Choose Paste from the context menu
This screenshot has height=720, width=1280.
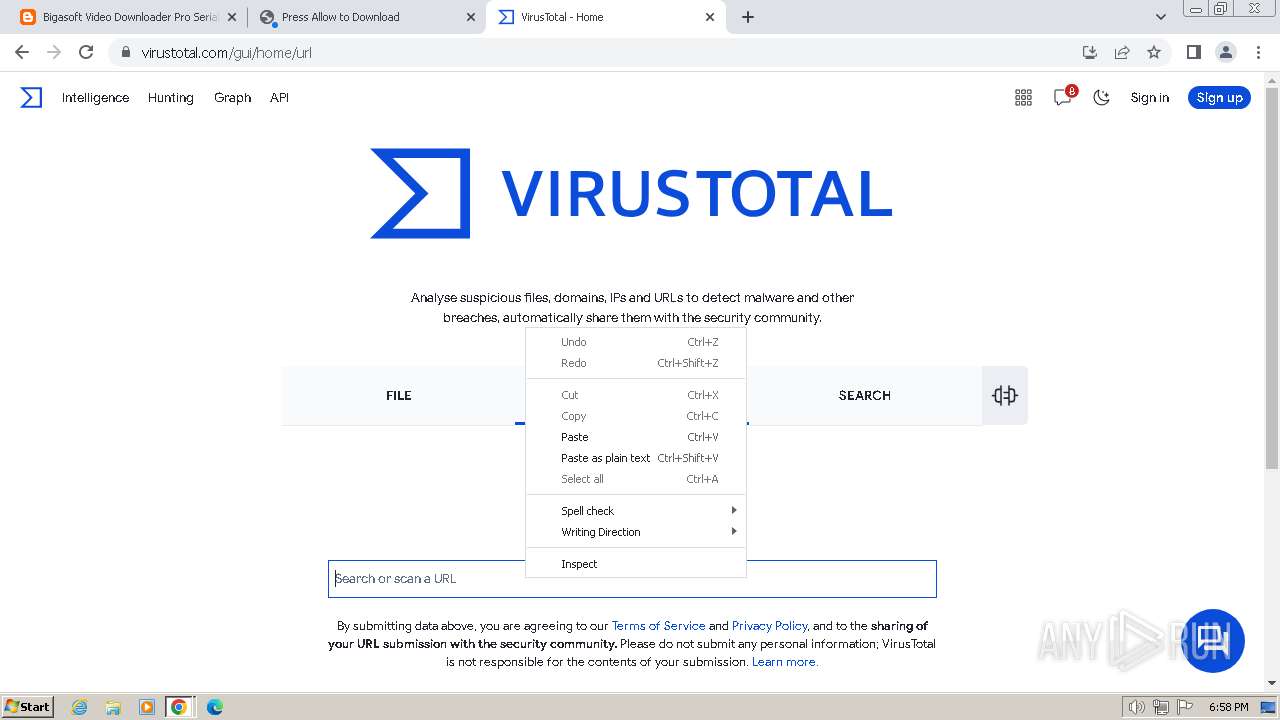pyautogui.click(x=636, y=437)
